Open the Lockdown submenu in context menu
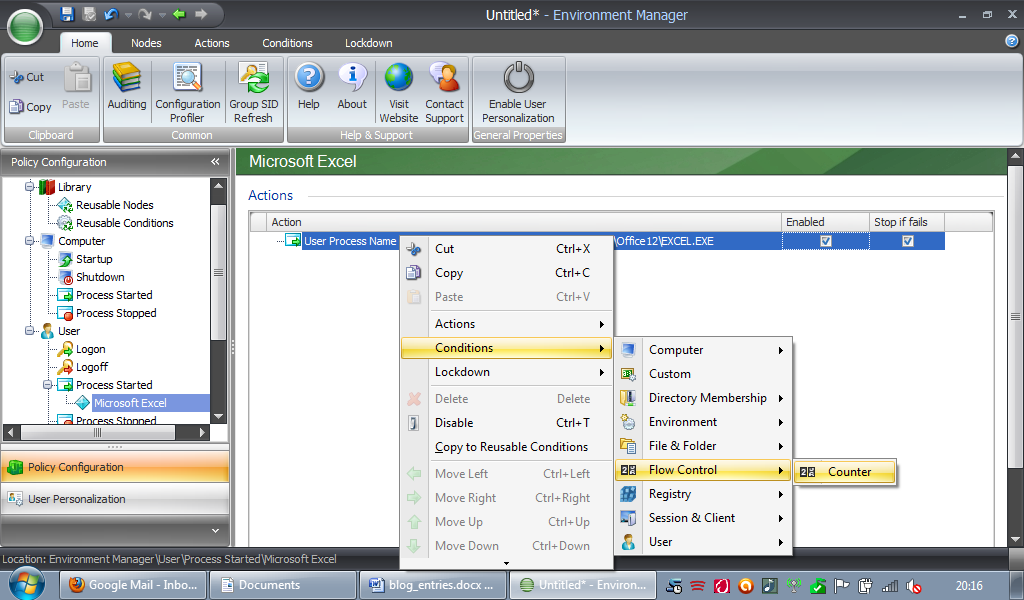 (x=507, y=372)
